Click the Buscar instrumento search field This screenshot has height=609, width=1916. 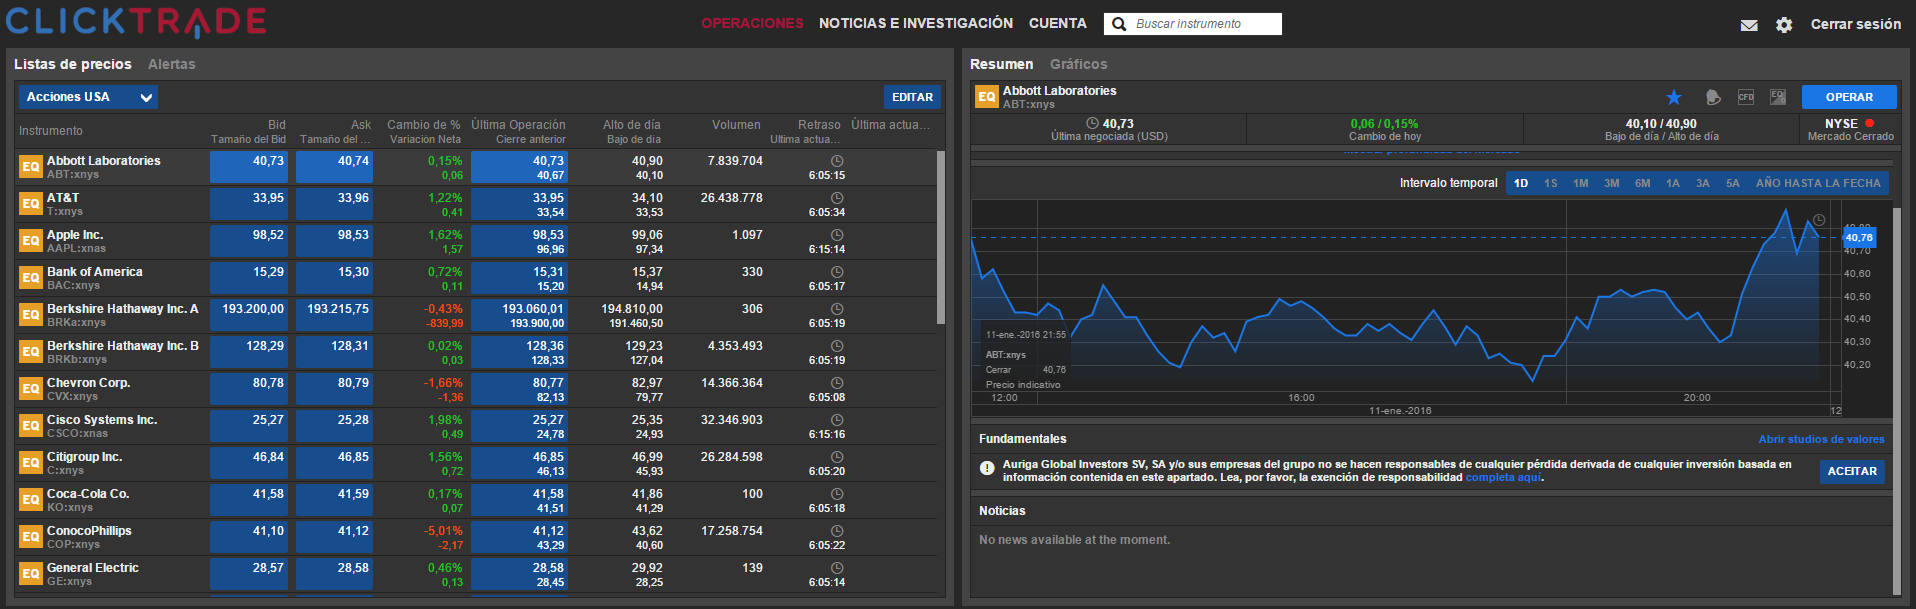(1193, 24)
